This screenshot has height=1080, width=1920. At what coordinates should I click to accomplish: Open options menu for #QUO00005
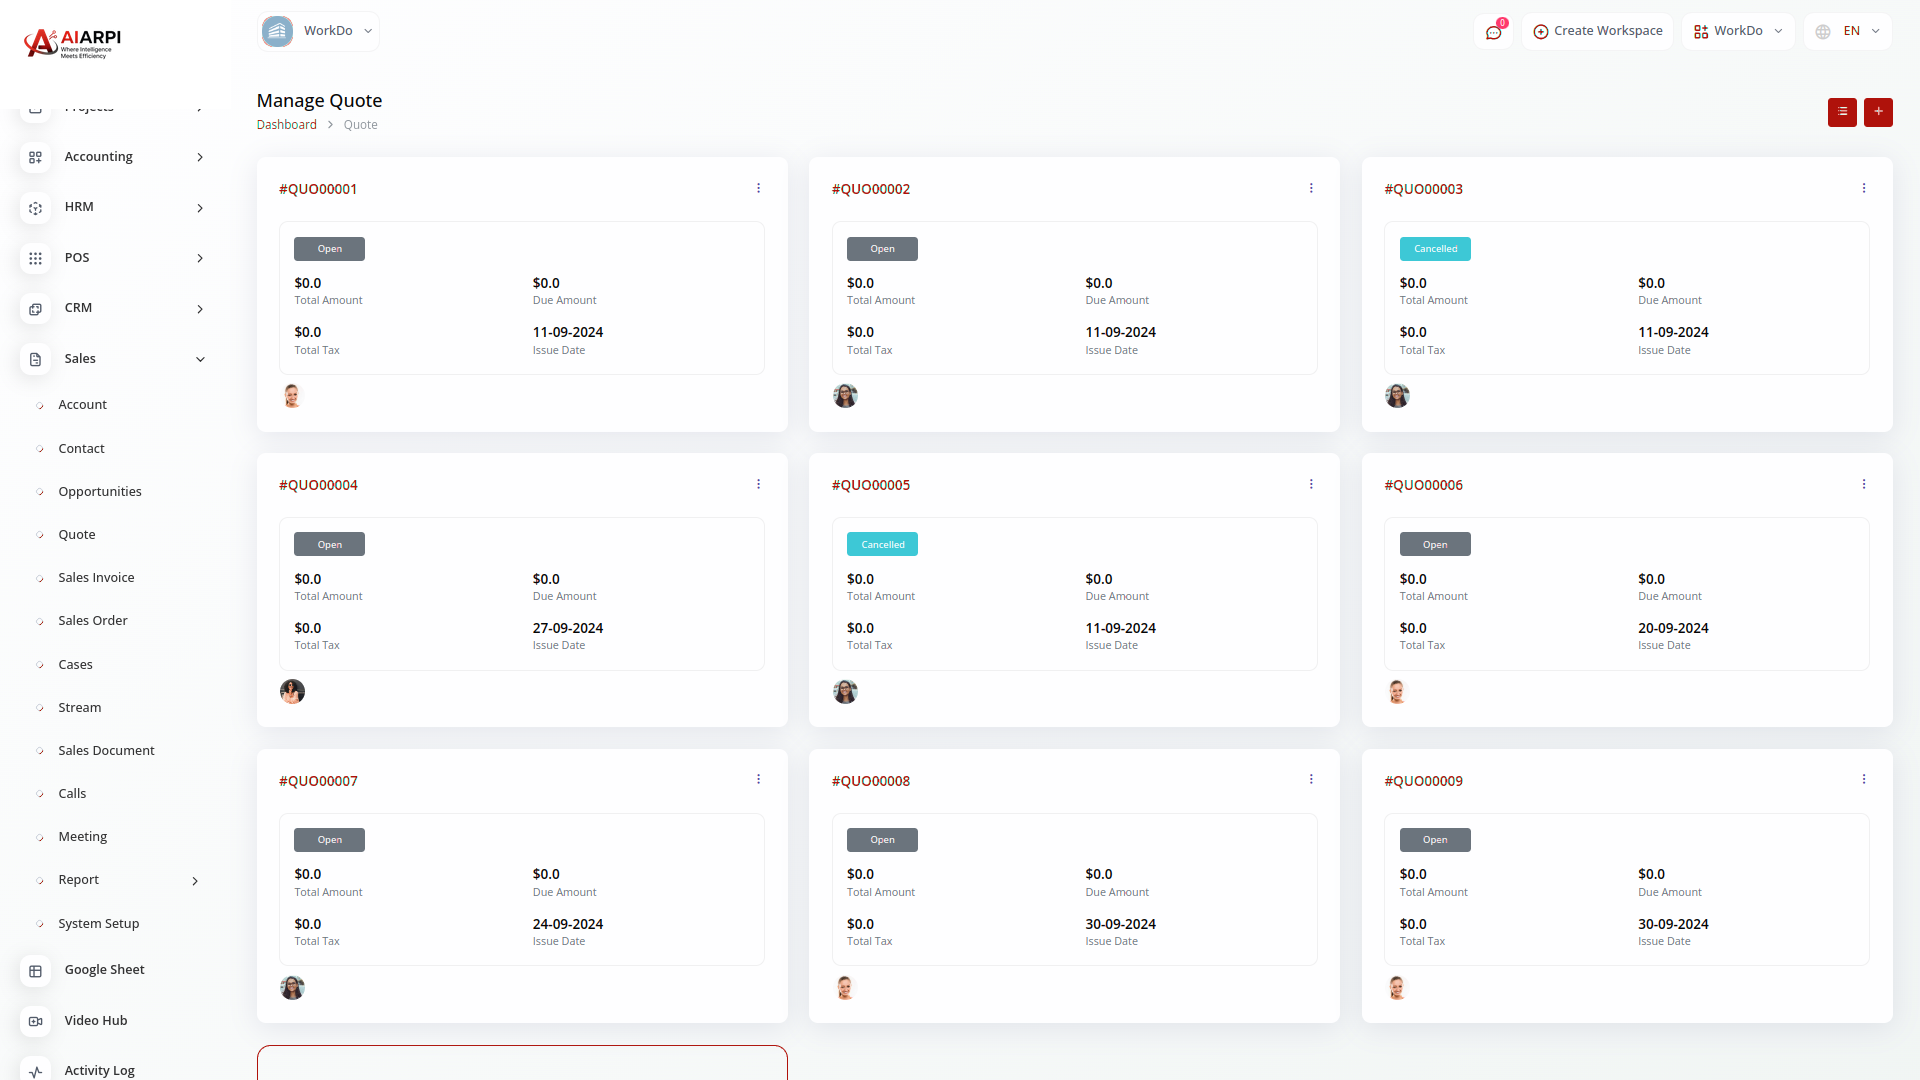pos(1311,484)
